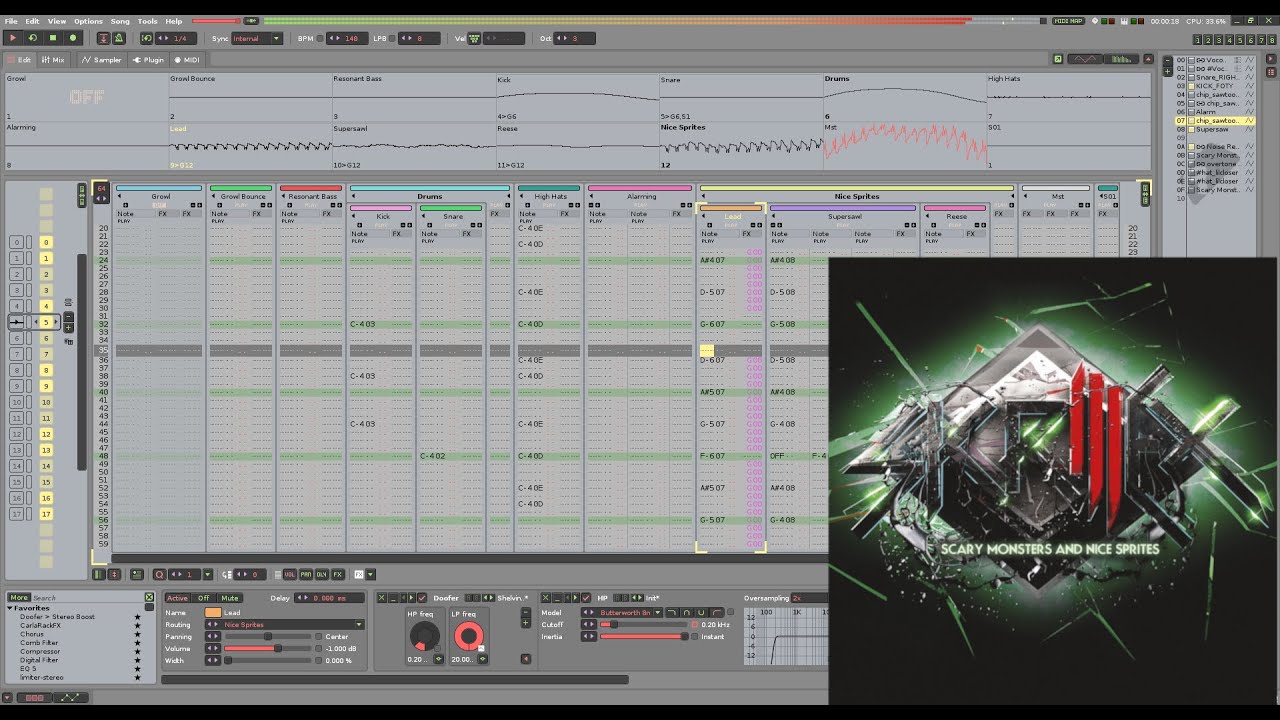Image resolution: width=1280 pixels, height=720 pixels.
Task: Open the View menu
Action: tap(57, 21)
